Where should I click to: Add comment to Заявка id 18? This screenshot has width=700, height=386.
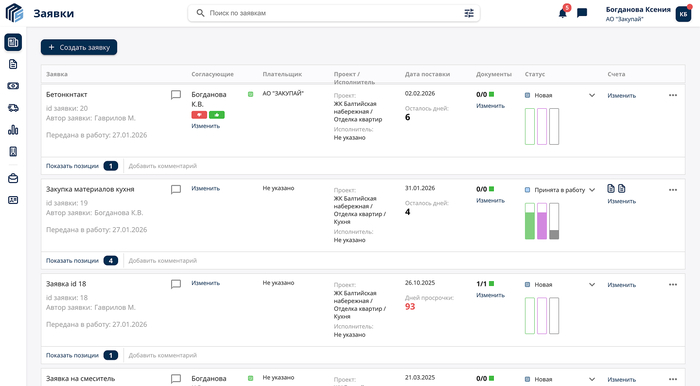(162, 355)
